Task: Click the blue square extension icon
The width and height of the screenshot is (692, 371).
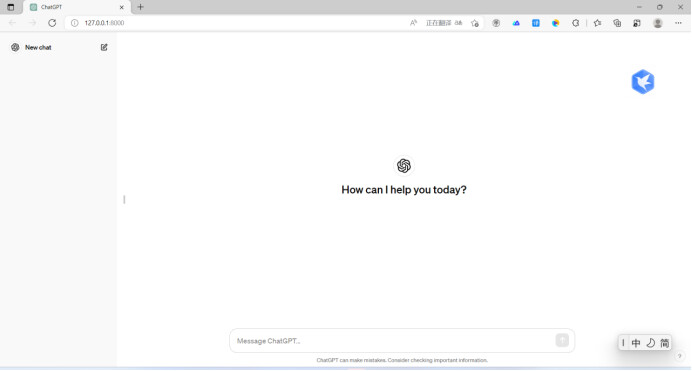Action: tap(536, 23)
